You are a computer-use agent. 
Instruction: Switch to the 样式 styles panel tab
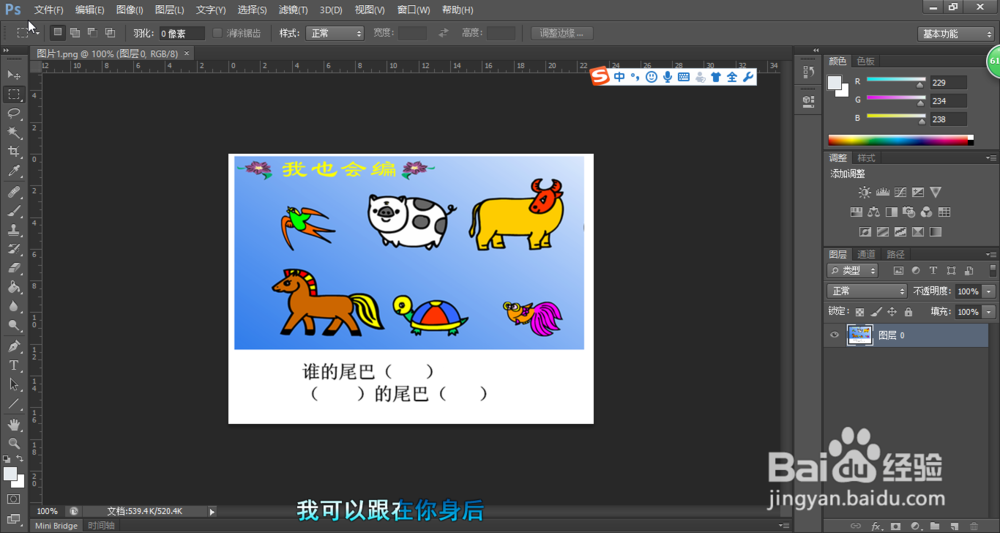coord(866,158)
